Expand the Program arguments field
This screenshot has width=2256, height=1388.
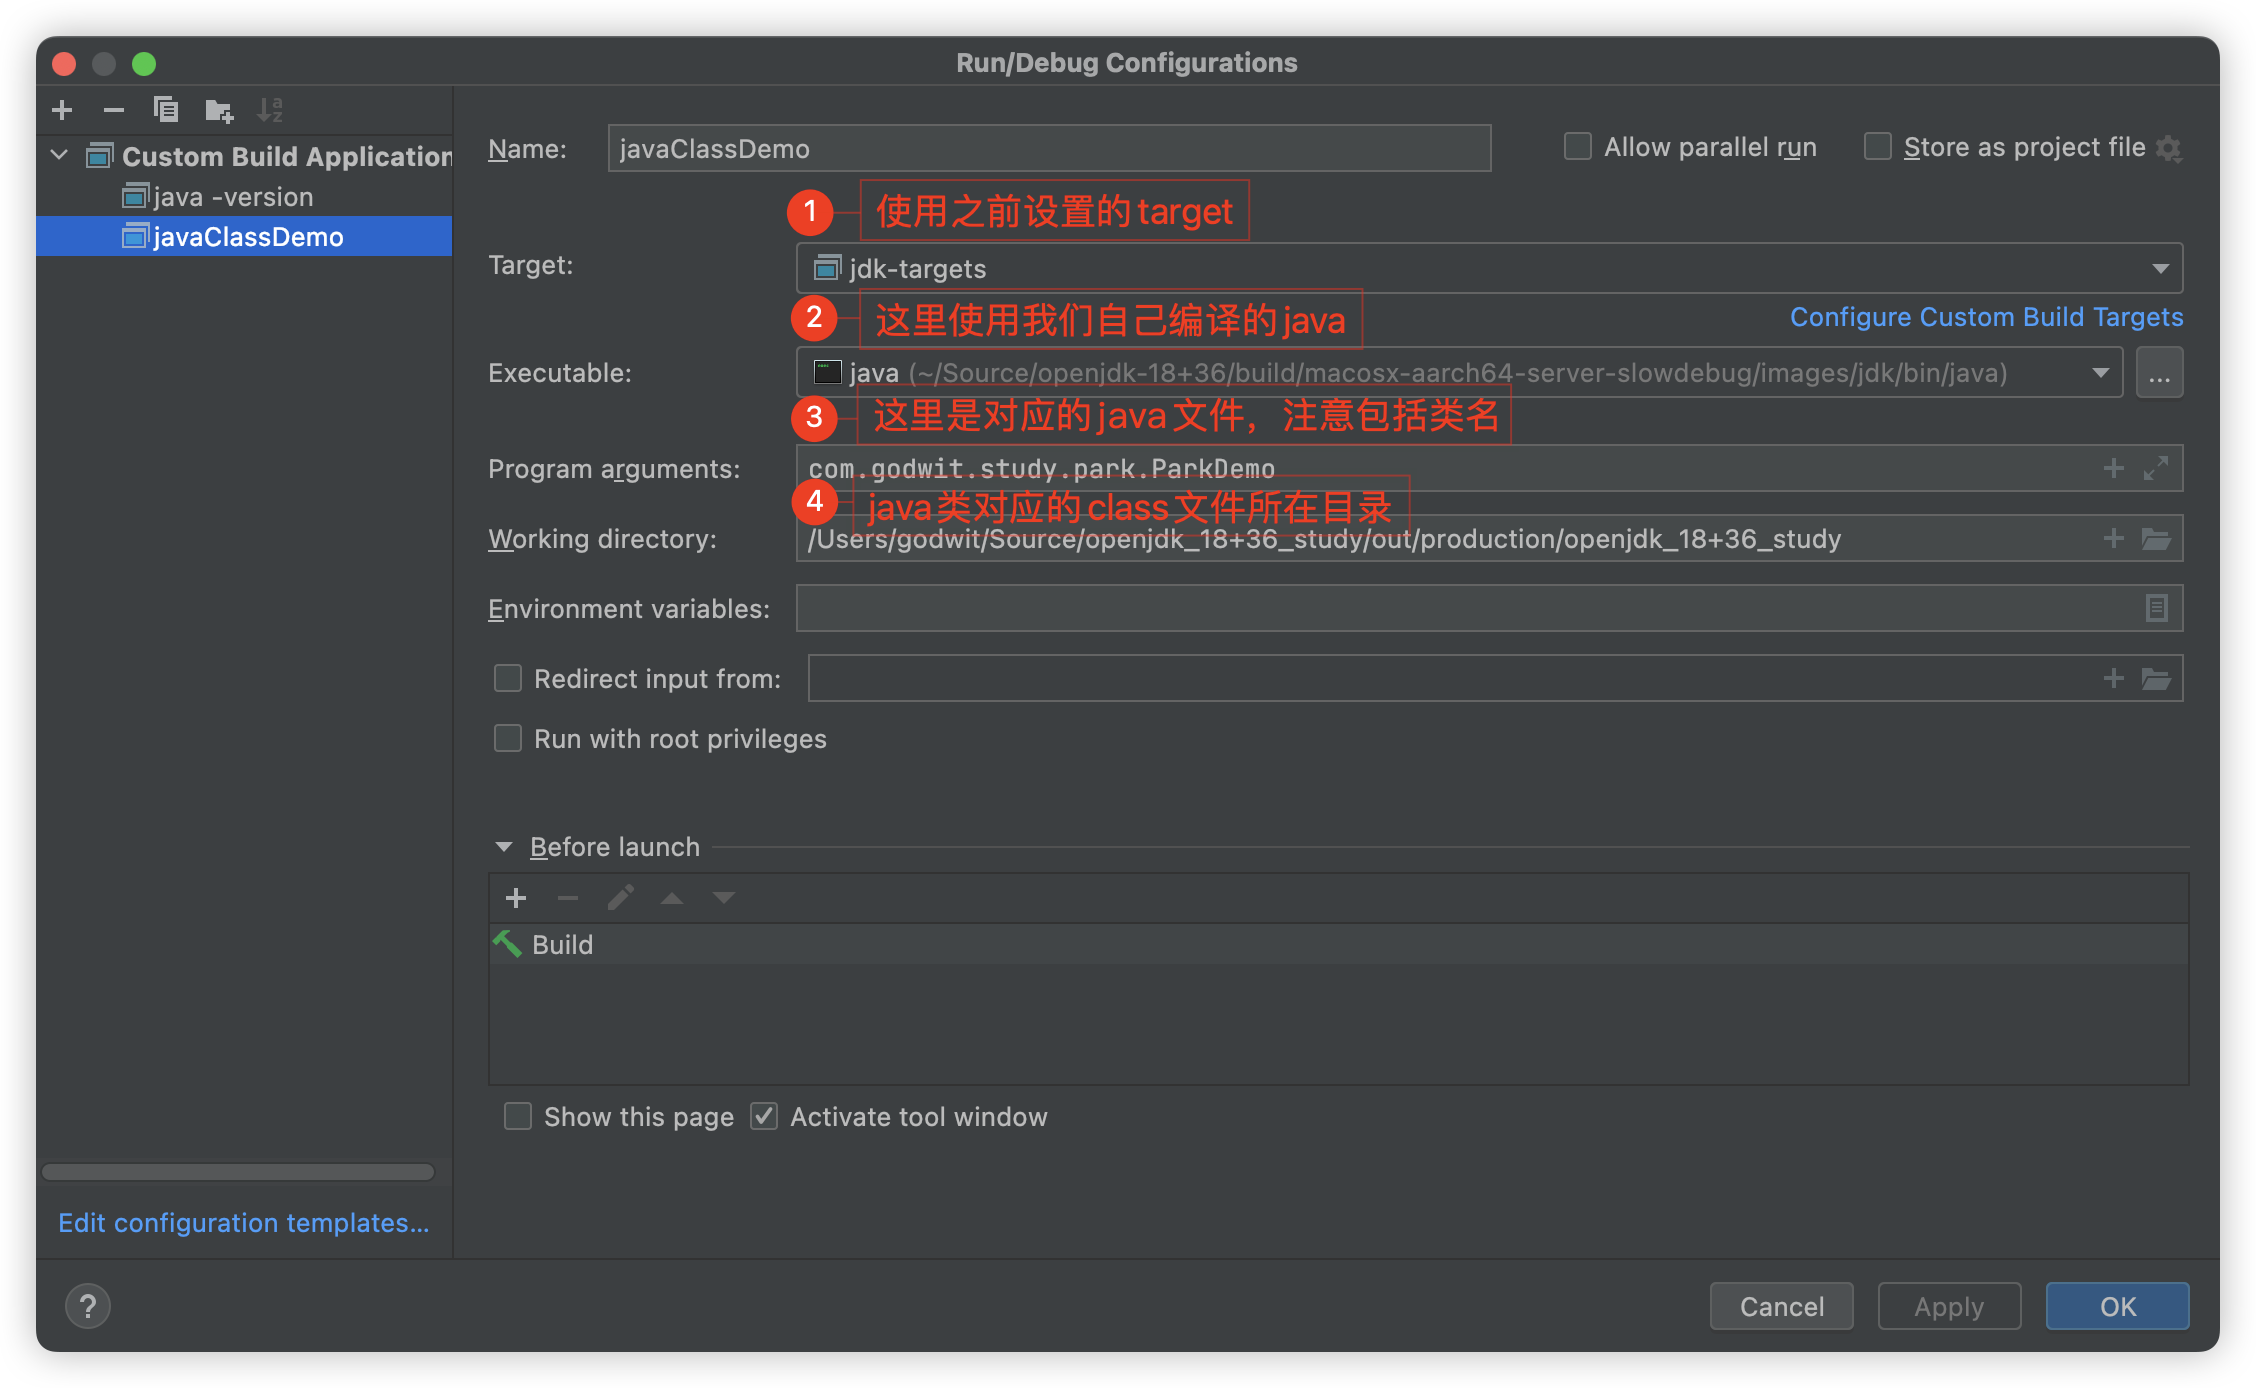pos(2156,468)
